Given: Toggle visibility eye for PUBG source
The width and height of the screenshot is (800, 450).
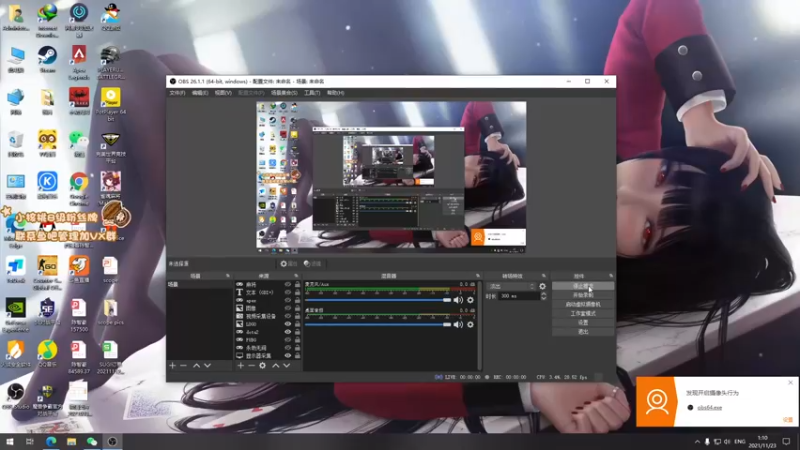Looking at the screenshot, I should [288, 340].
